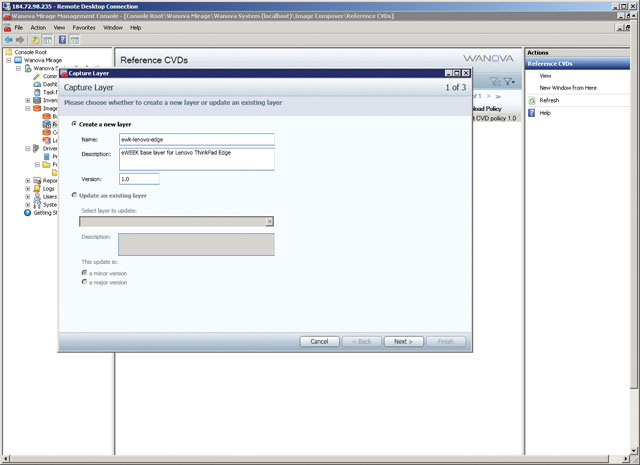640x465 pixels.
Task: Select the Inventory database icon
Action: [37, 100]
